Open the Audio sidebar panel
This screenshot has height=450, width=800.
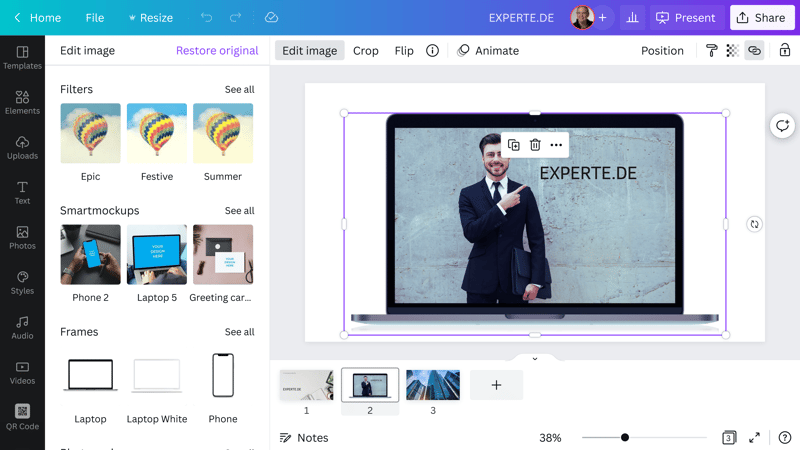[22, 328]
